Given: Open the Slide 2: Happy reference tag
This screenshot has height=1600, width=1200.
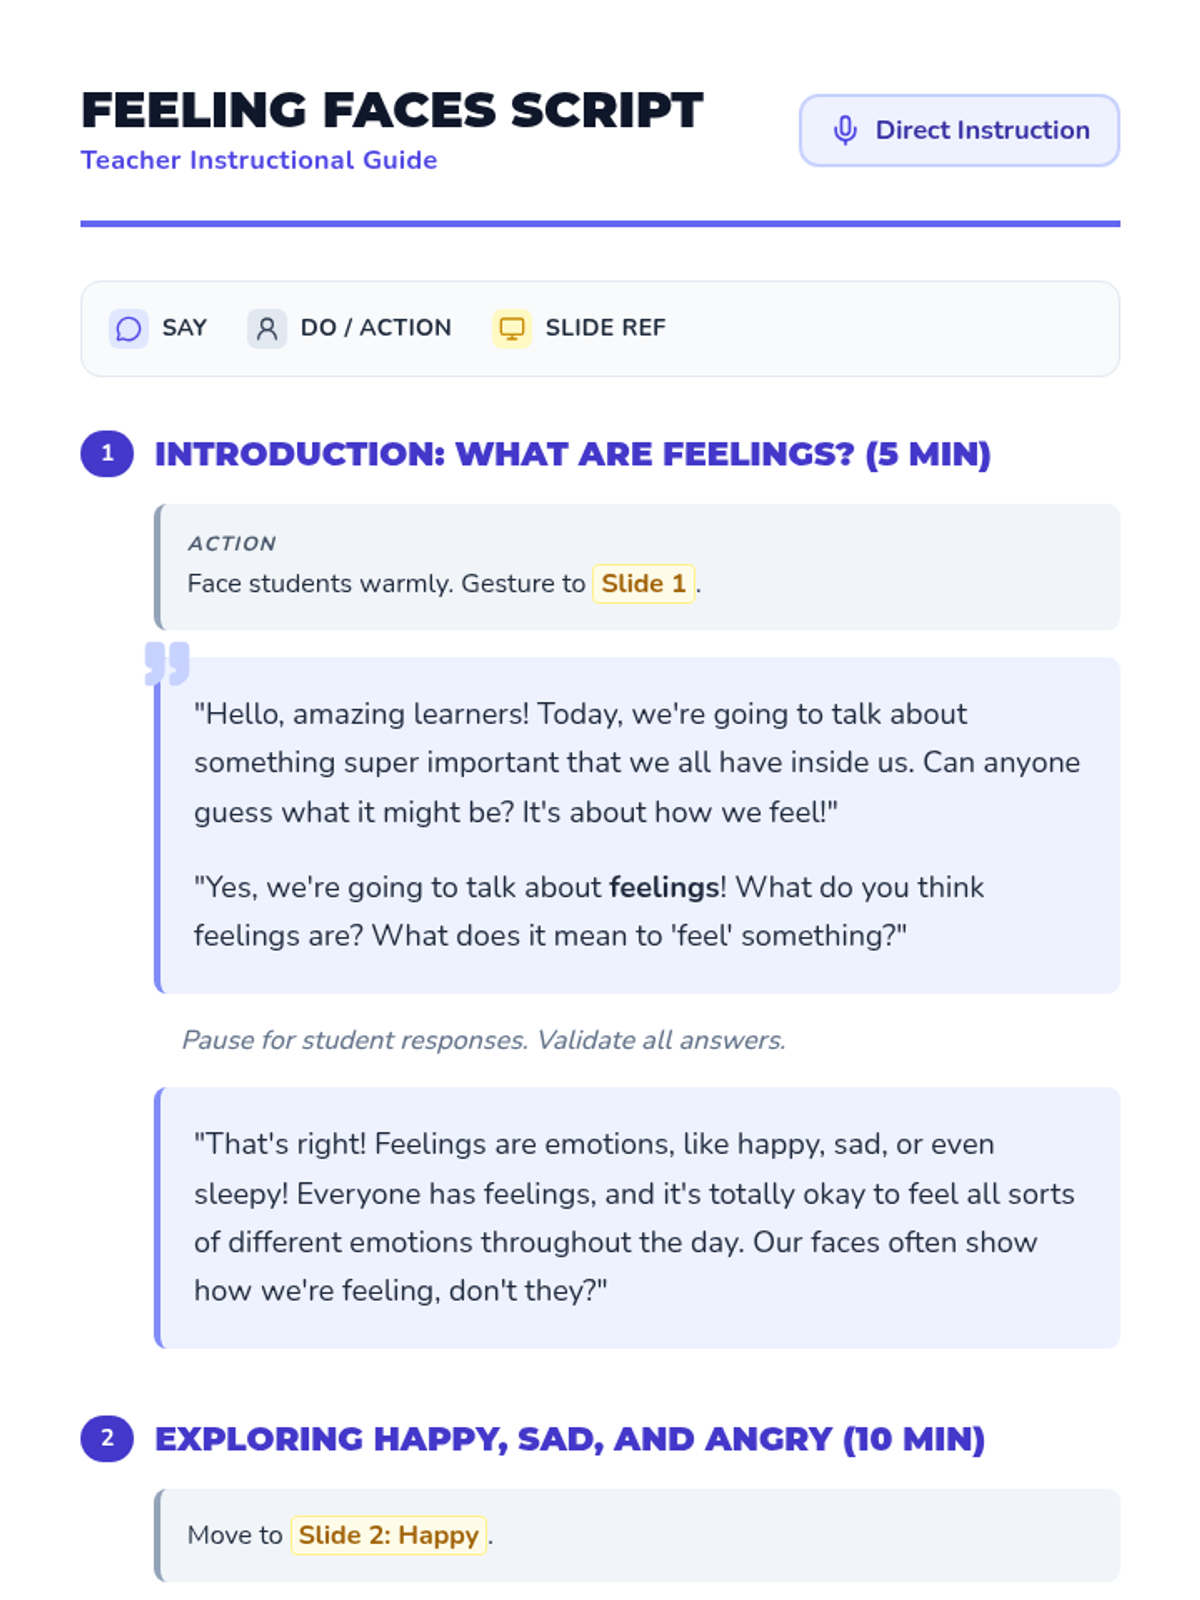Looking at the screenshot, I should pyautogui.click(x=388, y=1535).
